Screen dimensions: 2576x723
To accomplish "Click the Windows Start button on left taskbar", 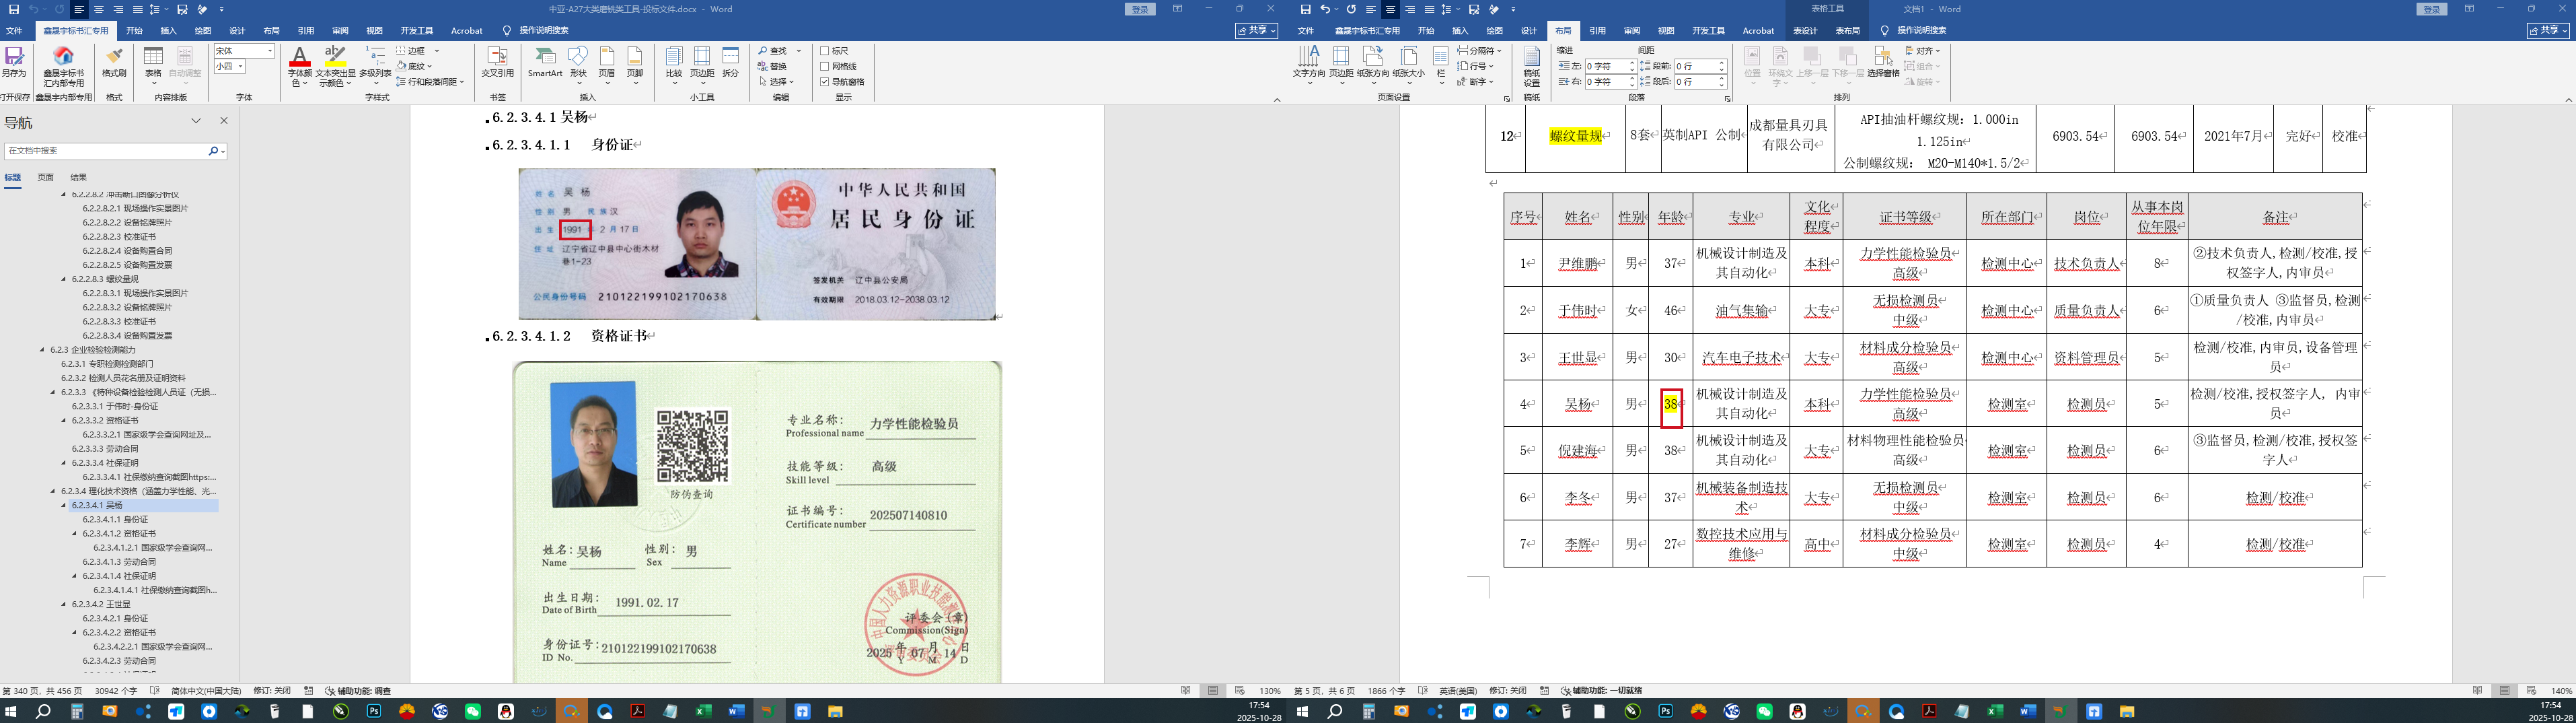I will 11,712.
